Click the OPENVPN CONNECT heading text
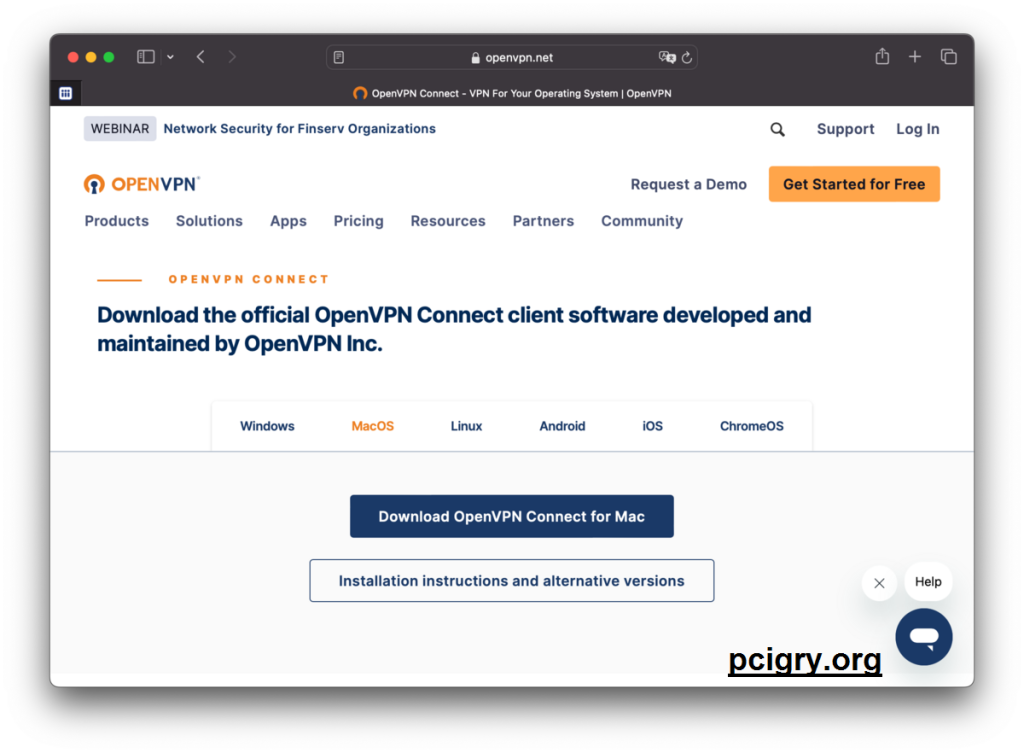 [x=249, y=280]
